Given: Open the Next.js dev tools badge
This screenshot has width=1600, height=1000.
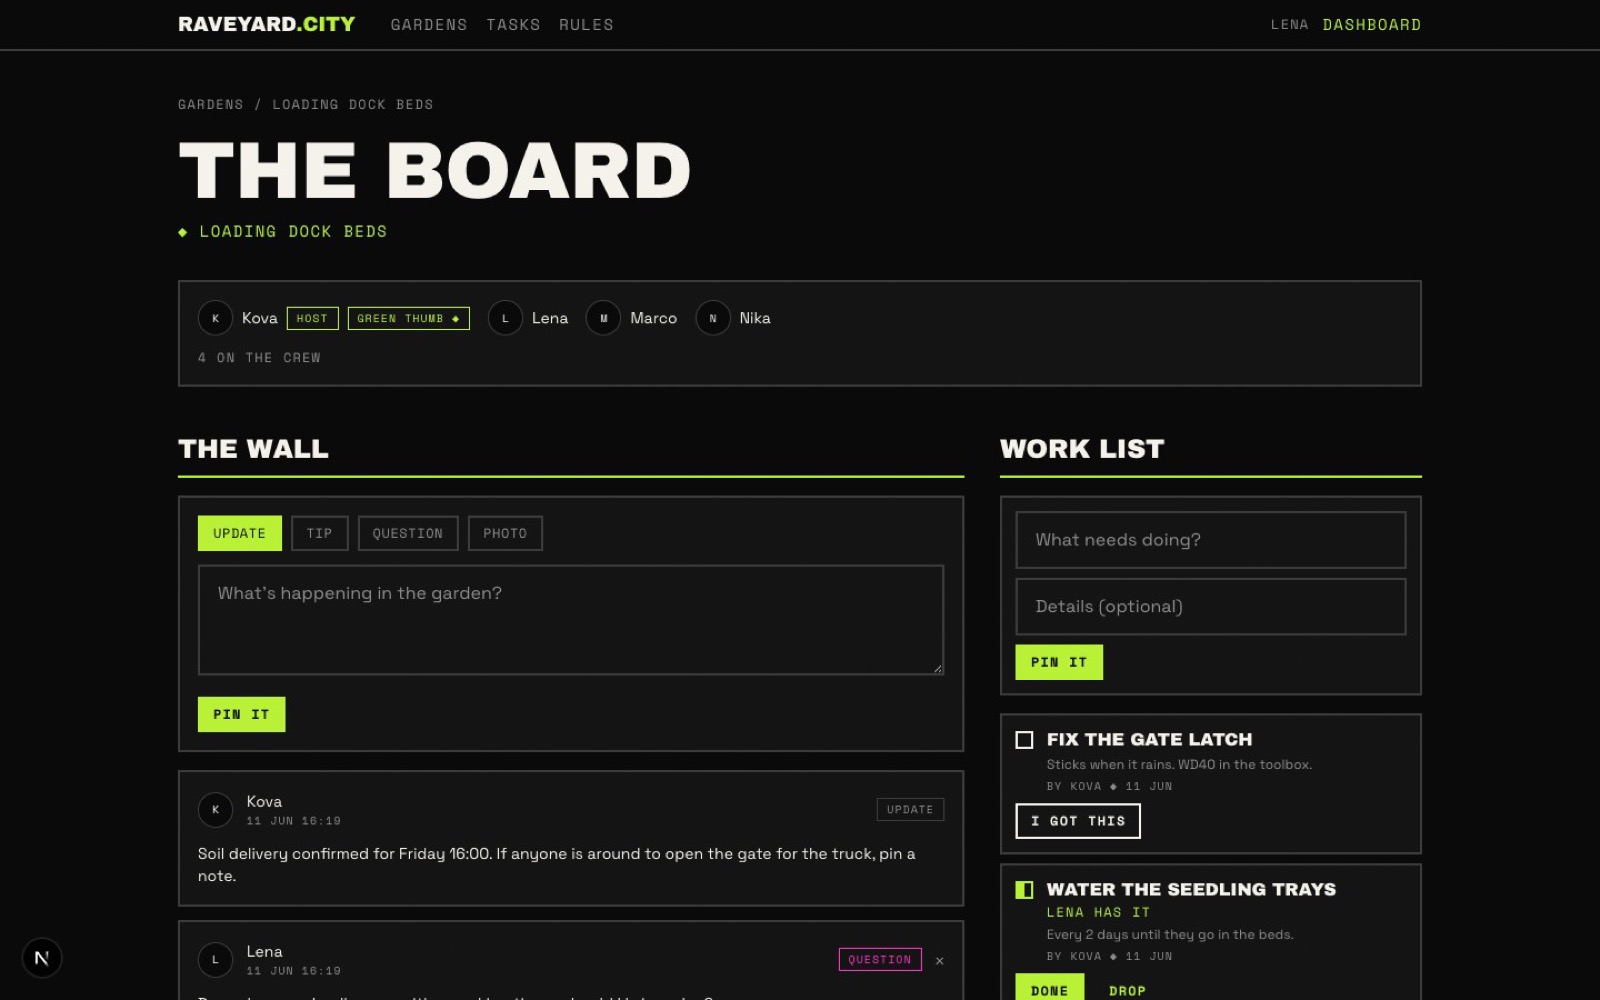Looking at the screenshot, I should pyautogui.click(x=42, y=958).
